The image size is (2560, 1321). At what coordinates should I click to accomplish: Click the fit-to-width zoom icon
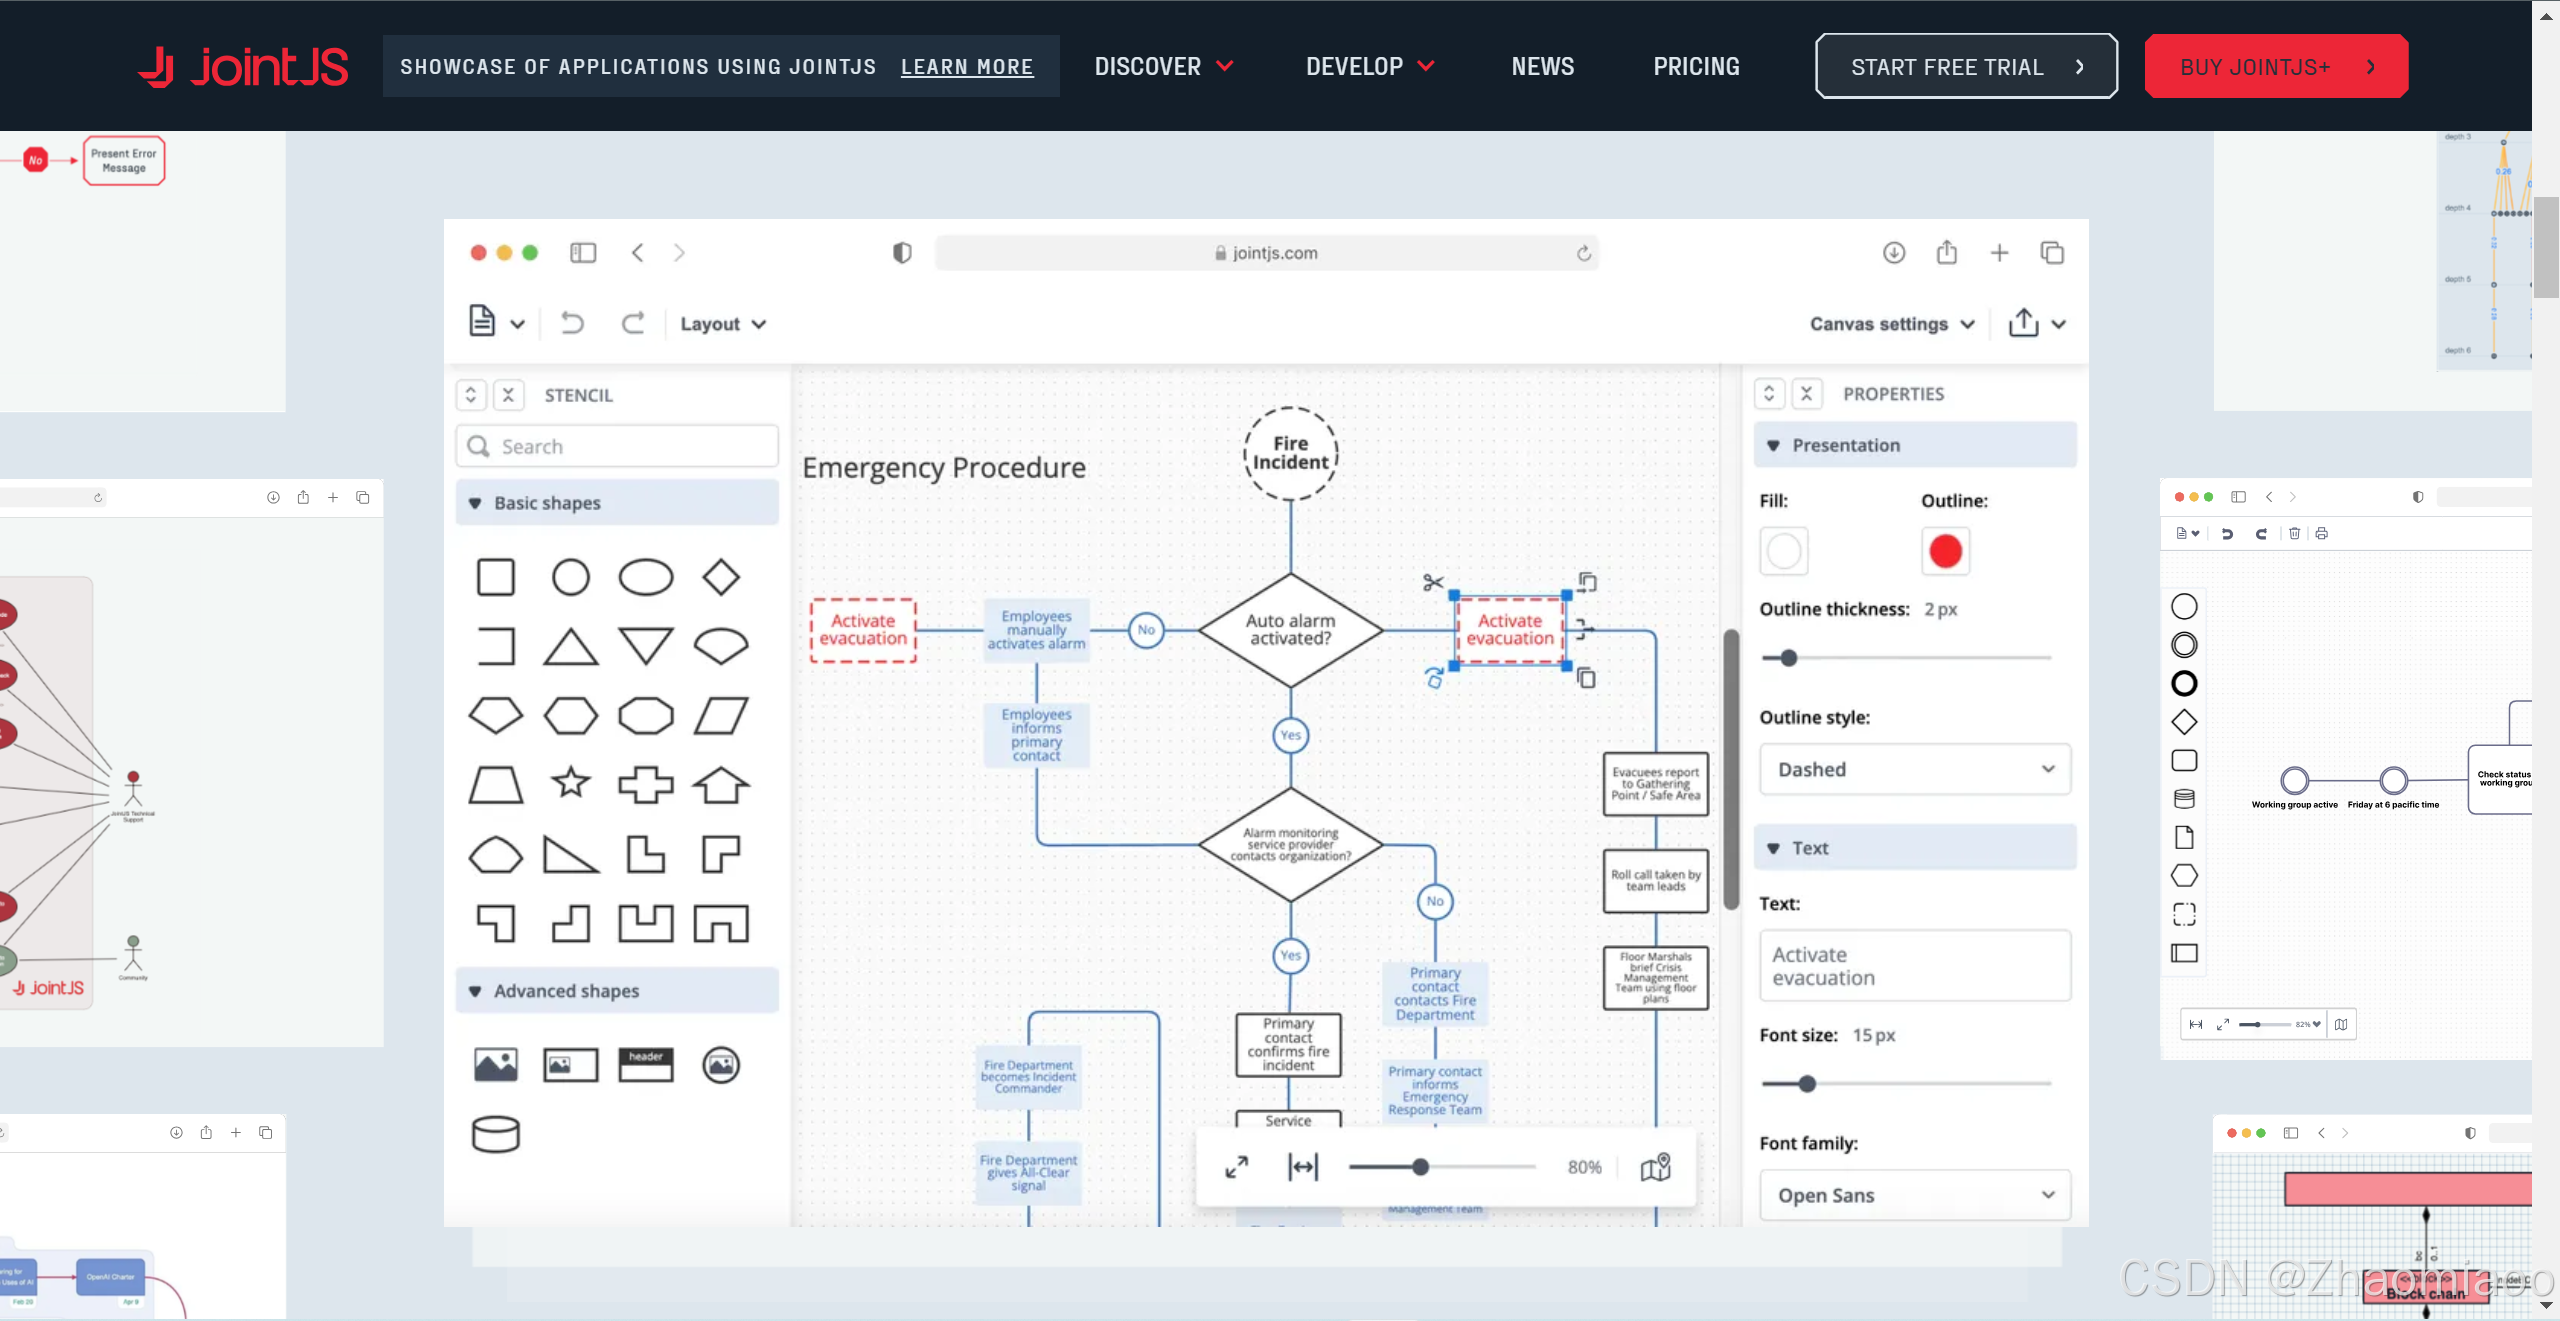1303,1167
